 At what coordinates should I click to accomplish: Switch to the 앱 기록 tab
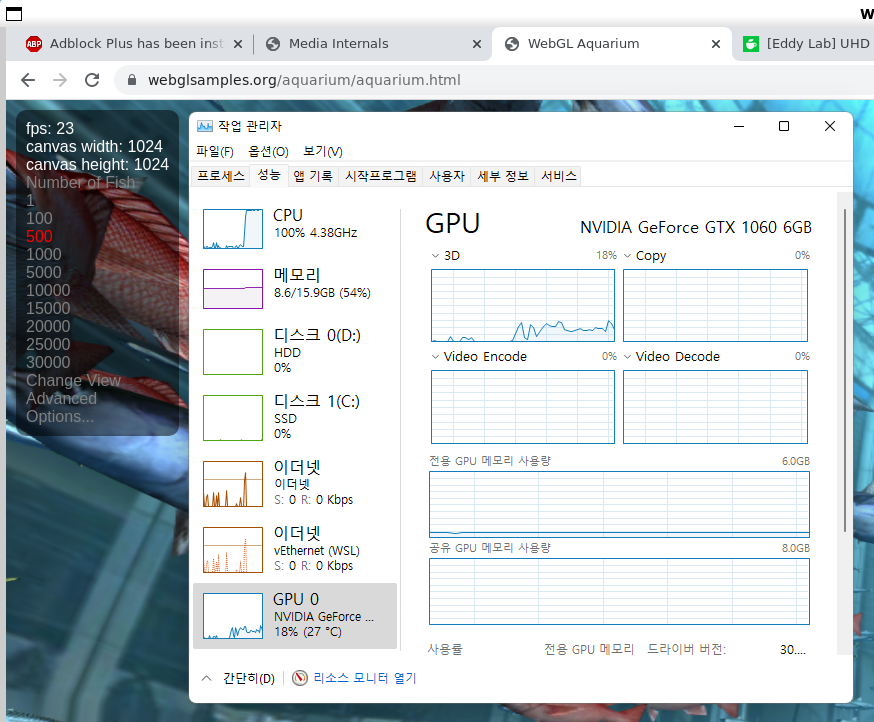pyautogui.click(x=313, y=176)
